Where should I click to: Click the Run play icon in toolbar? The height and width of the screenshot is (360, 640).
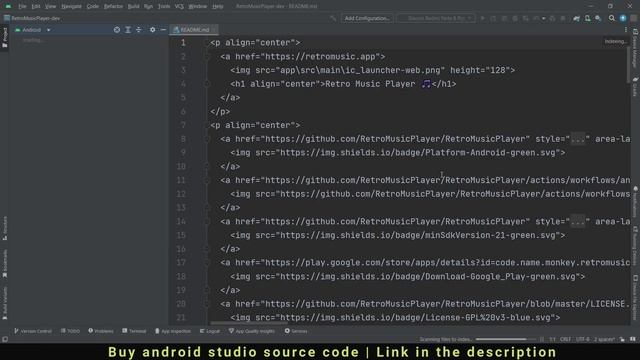pos(483,18)
